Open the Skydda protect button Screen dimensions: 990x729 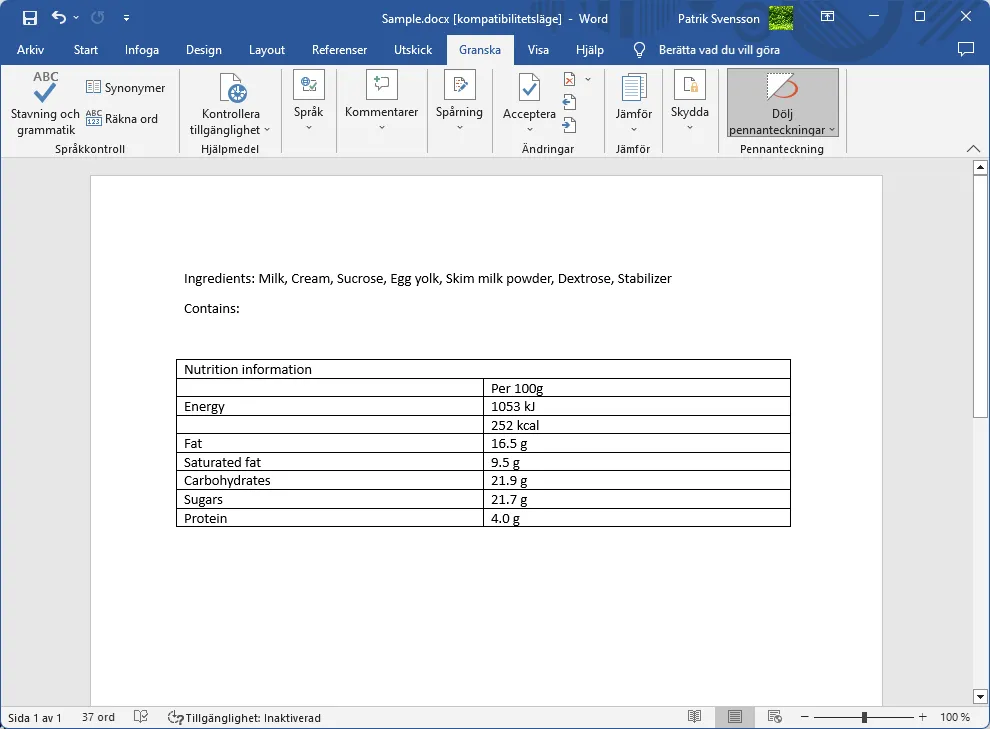[x=689, y=101]
